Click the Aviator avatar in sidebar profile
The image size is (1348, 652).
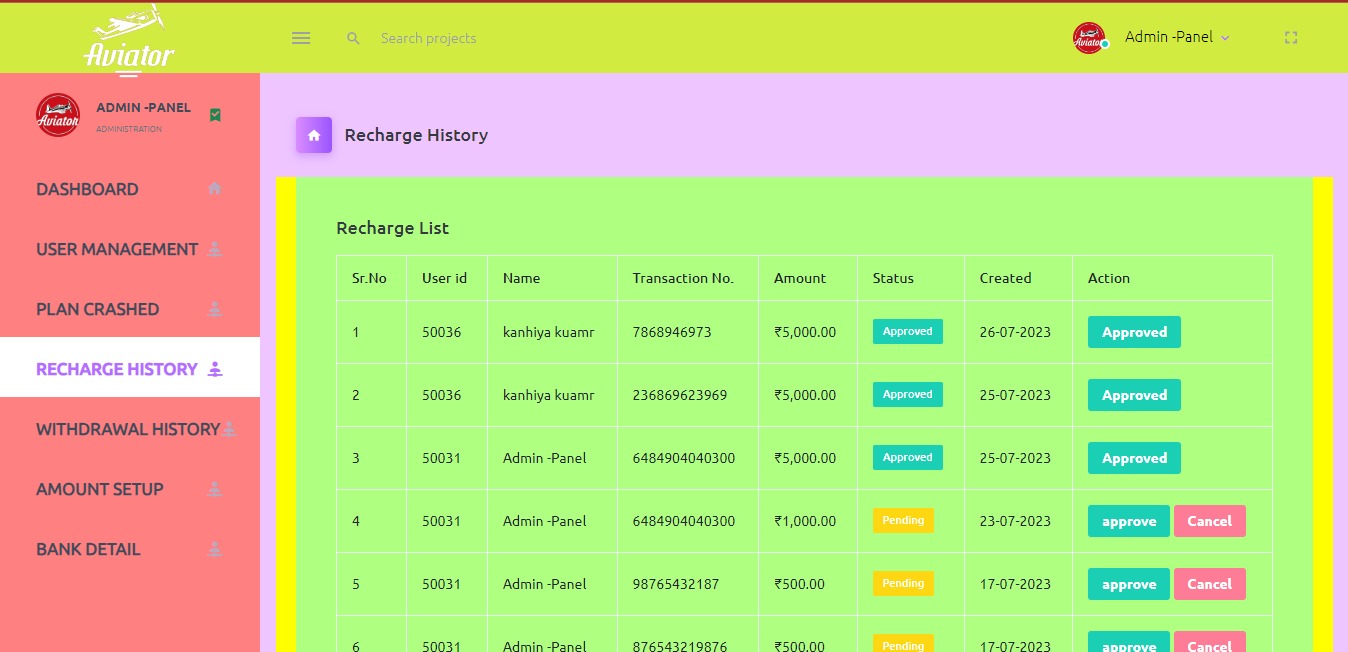(58, 115)
